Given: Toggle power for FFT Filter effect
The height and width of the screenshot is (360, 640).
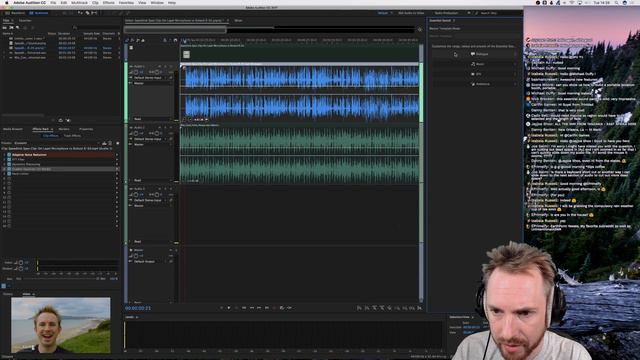Looking at the screenshot, I should click(x=9, y=160).
